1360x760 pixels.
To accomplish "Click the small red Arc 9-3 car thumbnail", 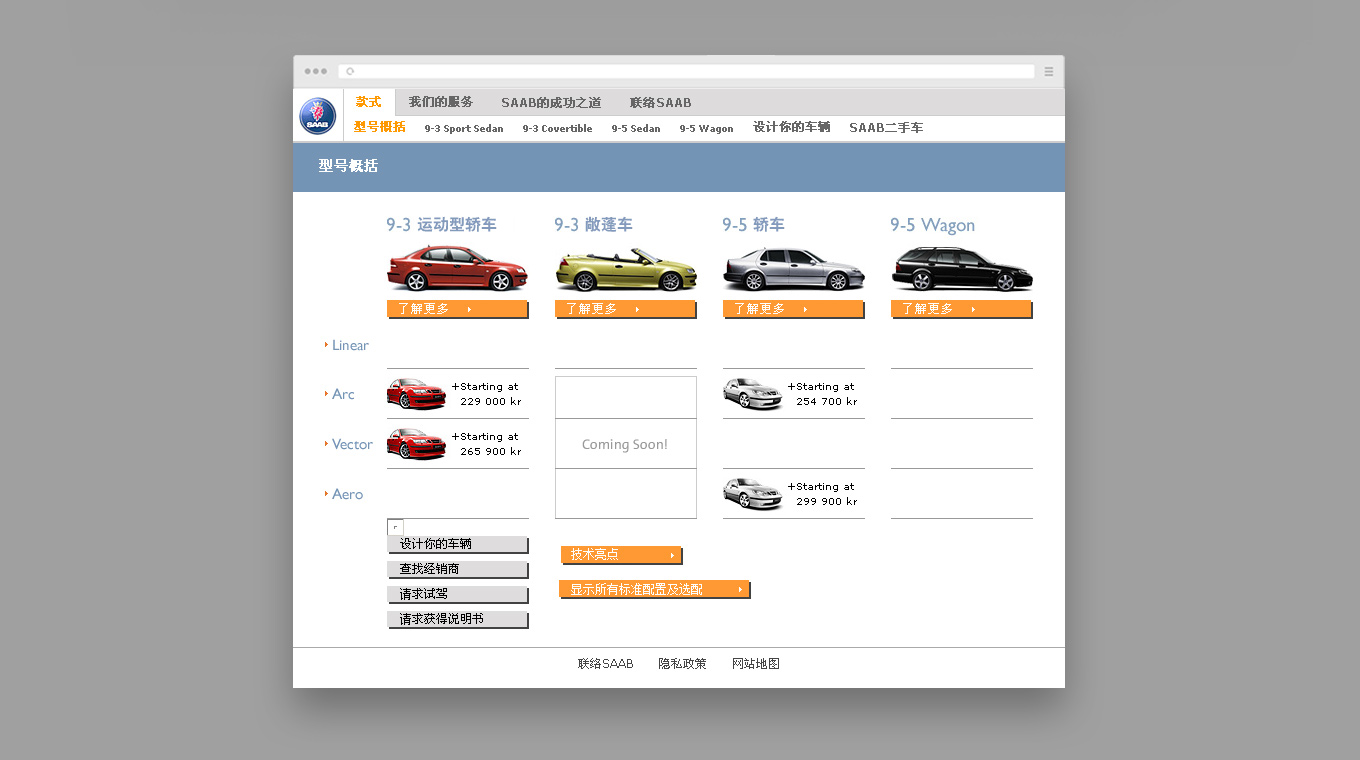I will [x=416, y=394].
